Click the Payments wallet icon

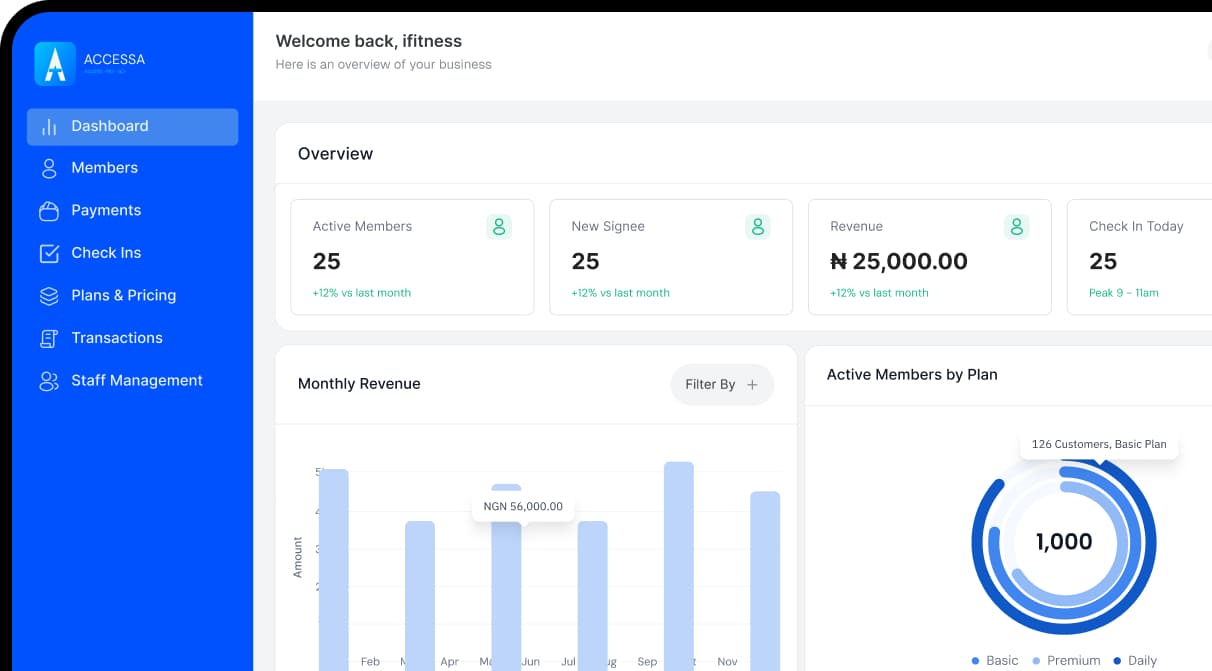[x=49, y=211]
